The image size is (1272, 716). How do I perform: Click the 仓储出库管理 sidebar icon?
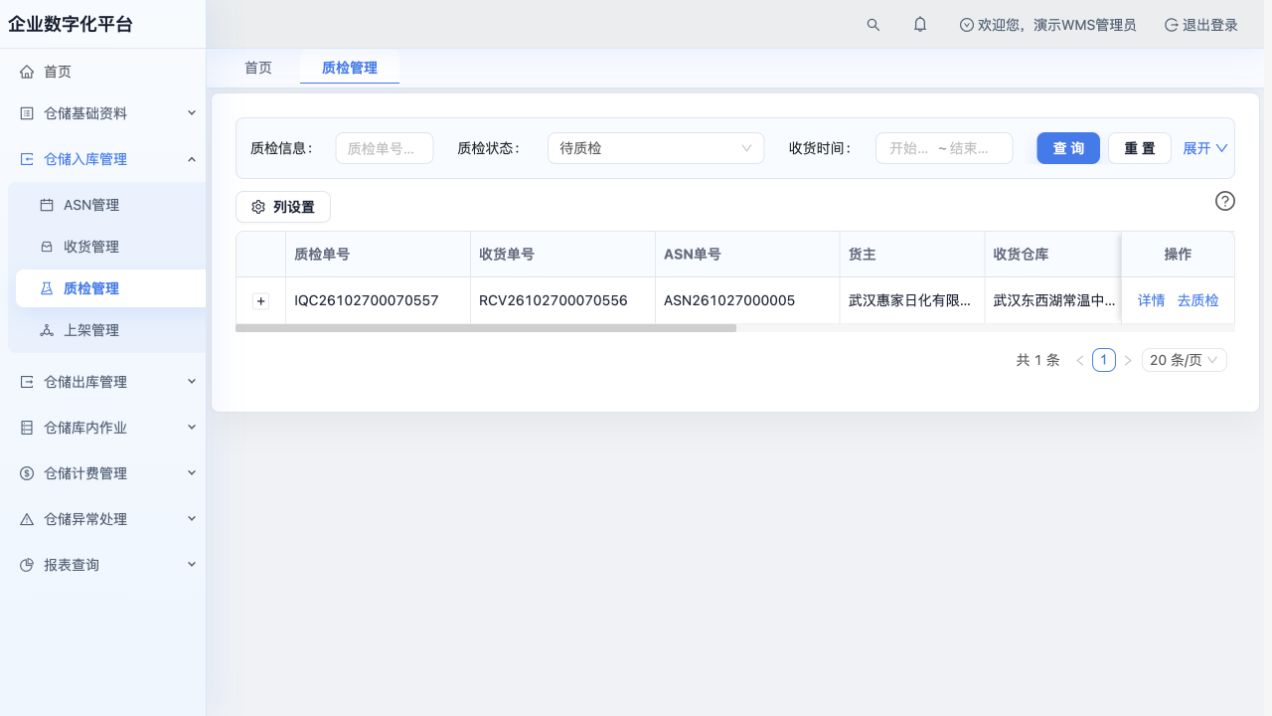pos(27,382)
